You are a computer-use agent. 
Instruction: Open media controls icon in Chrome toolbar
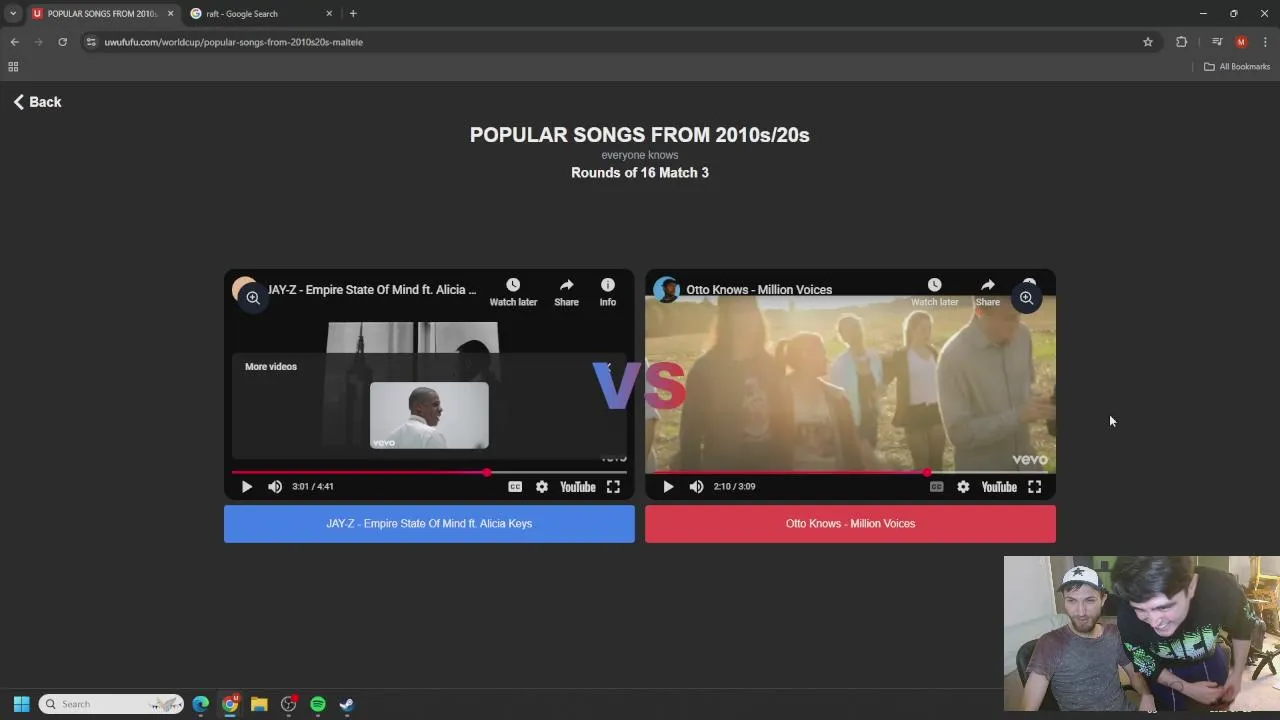(x=1217, y=42)
